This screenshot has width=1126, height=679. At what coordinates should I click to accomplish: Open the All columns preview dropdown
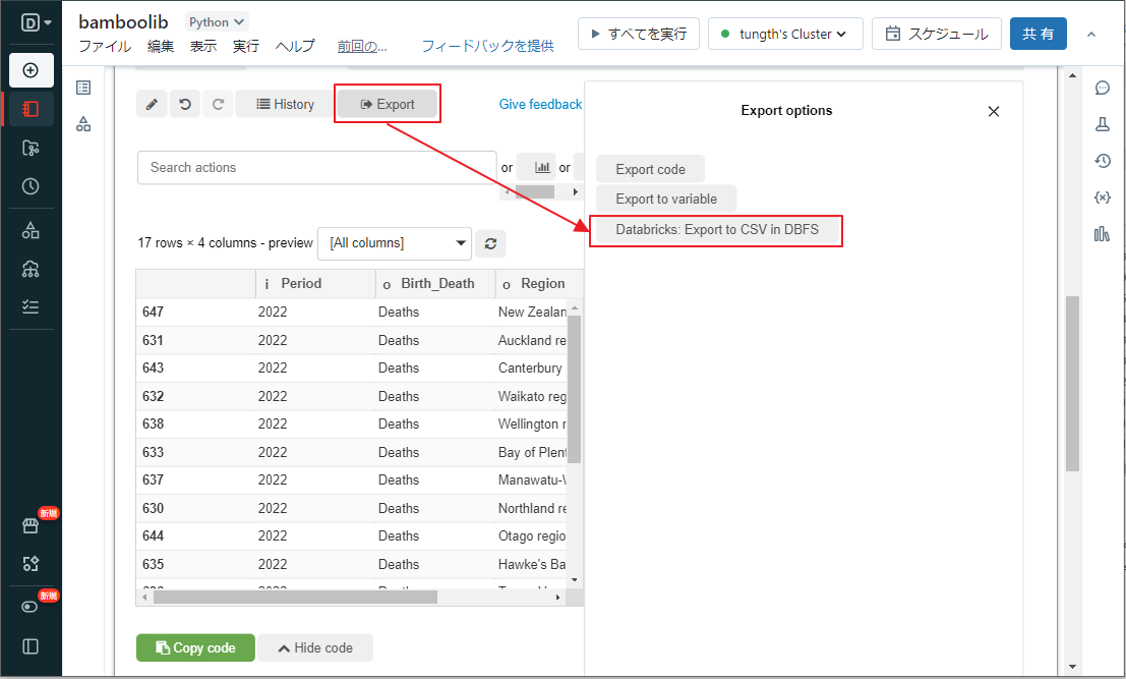[x=394, y=243]
